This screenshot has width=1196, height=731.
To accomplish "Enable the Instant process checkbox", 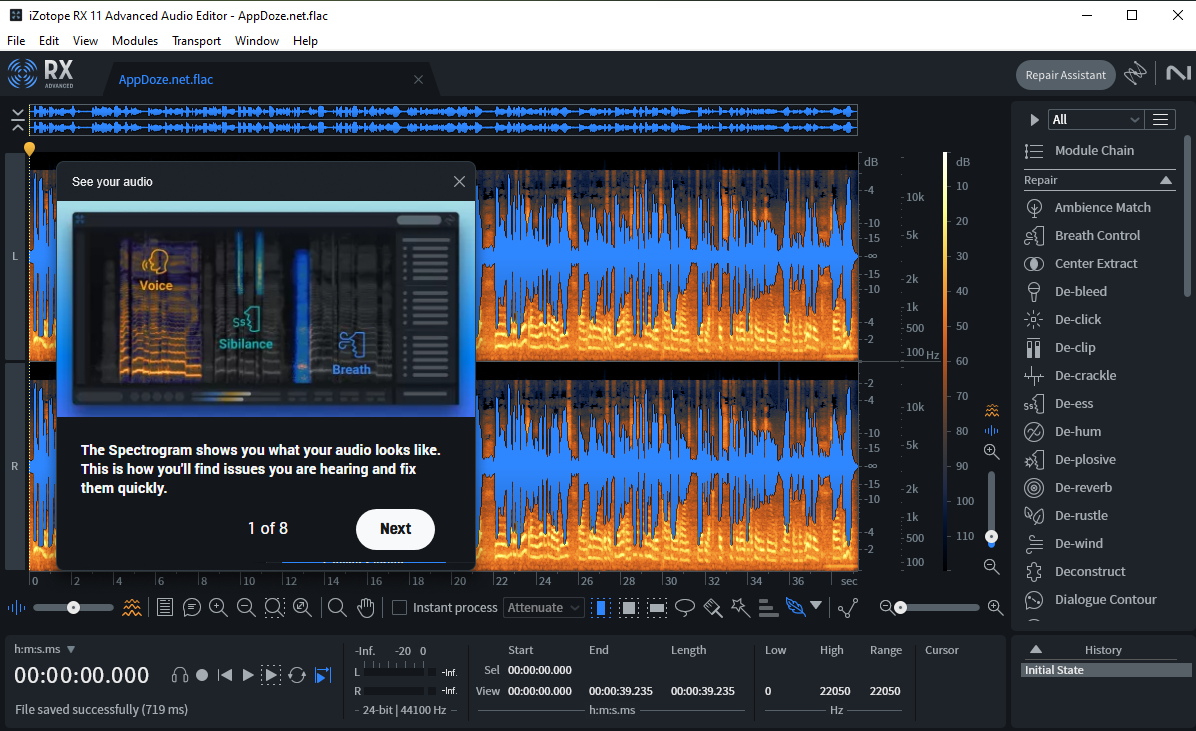I will coord(399,607).
